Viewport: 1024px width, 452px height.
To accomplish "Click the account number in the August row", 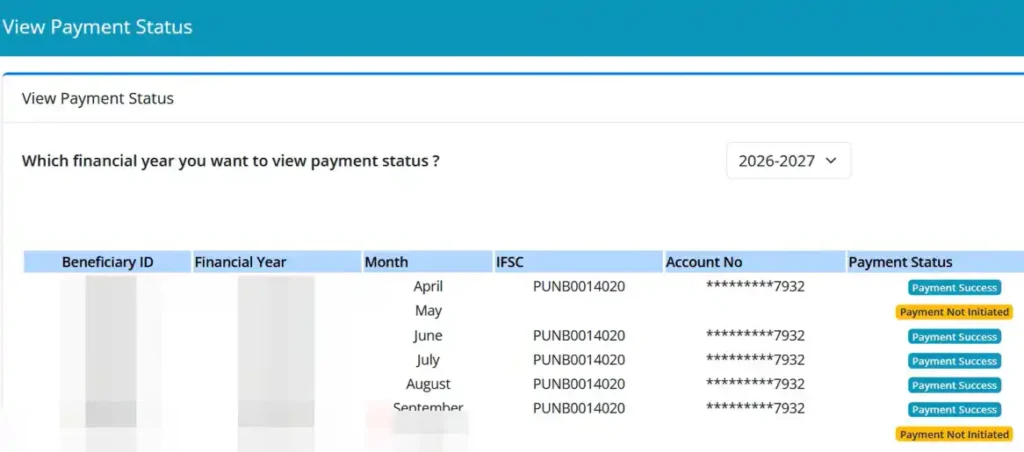I will 755,384.
